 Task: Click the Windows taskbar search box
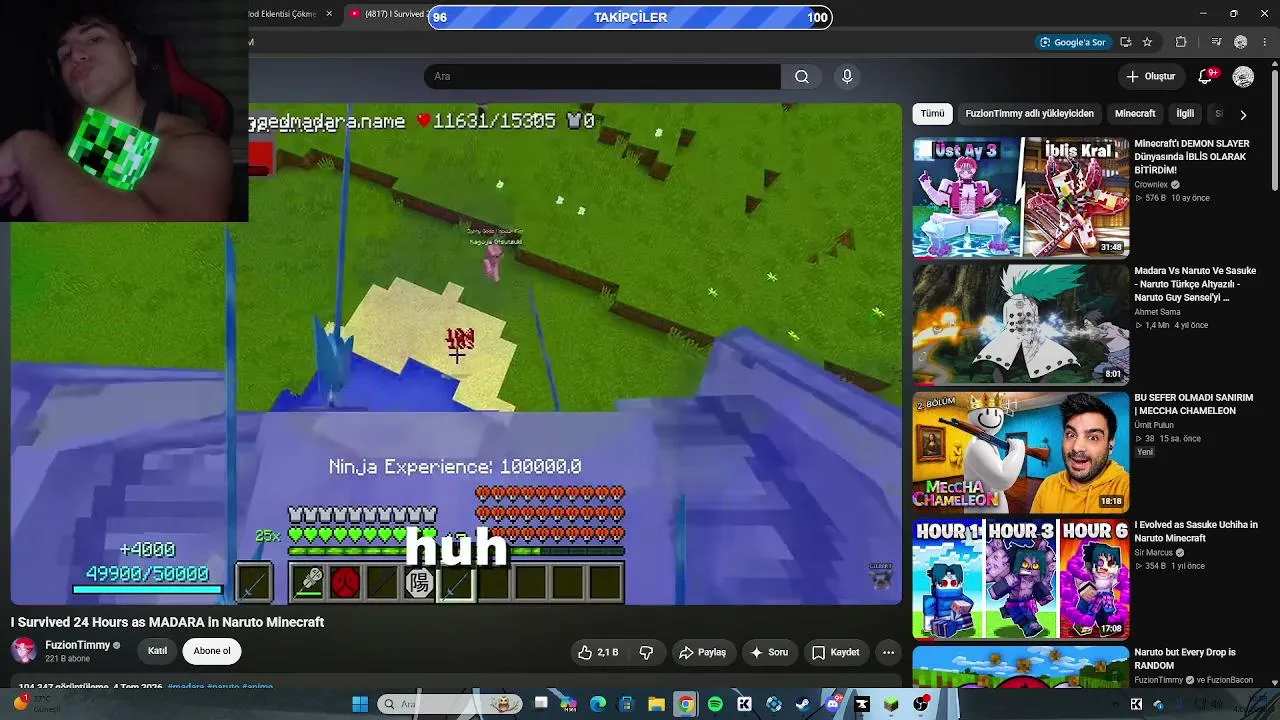click(x=450, y=704)
